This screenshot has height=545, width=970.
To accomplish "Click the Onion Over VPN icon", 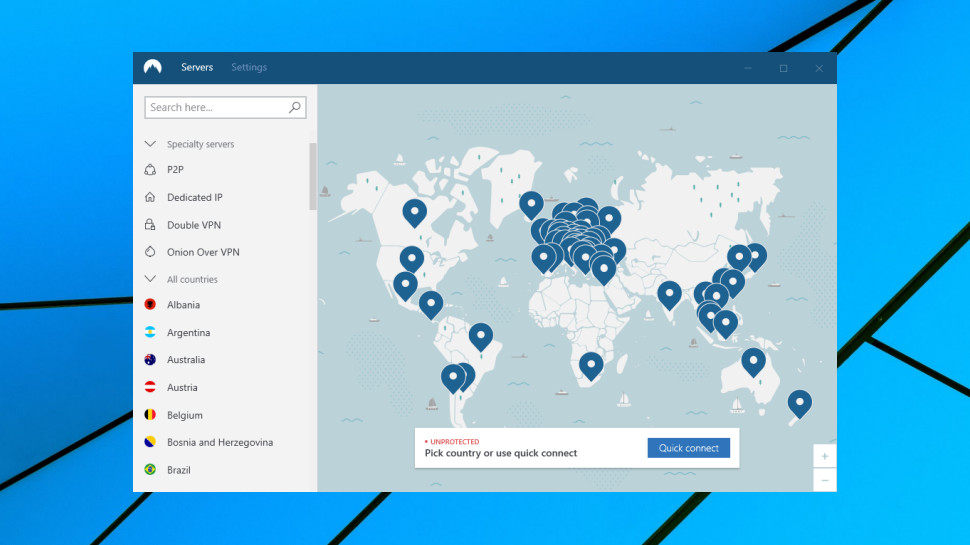I will [x=150, y=252].
